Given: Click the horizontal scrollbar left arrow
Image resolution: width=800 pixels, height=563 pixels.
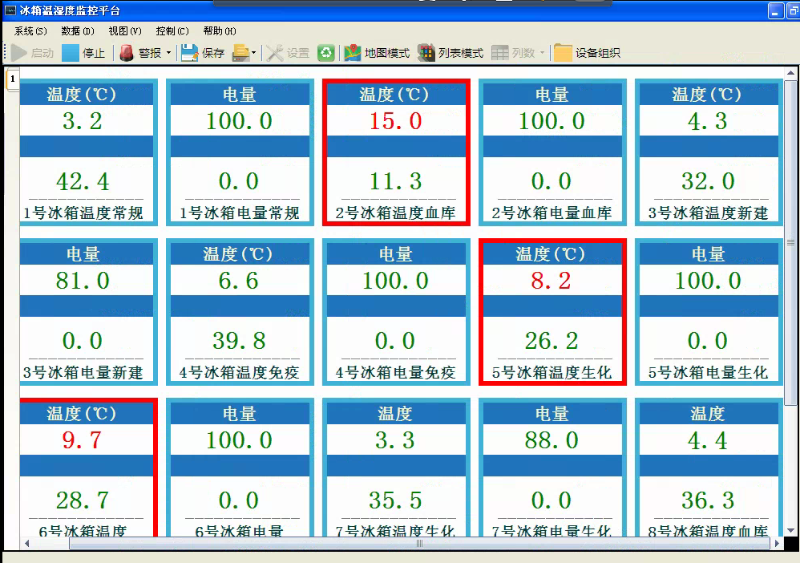Looking at the screenshot, I should click(27, 544).
